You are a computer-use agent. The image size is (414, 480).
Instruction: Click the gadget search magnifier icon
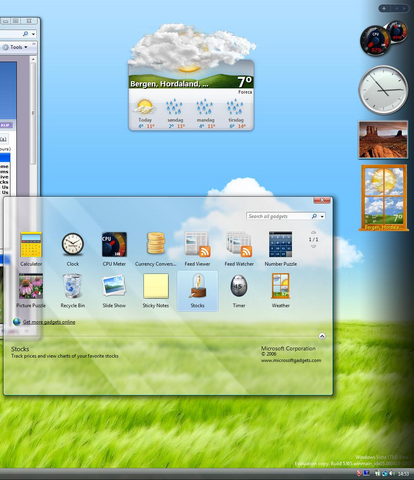(314, 216)
